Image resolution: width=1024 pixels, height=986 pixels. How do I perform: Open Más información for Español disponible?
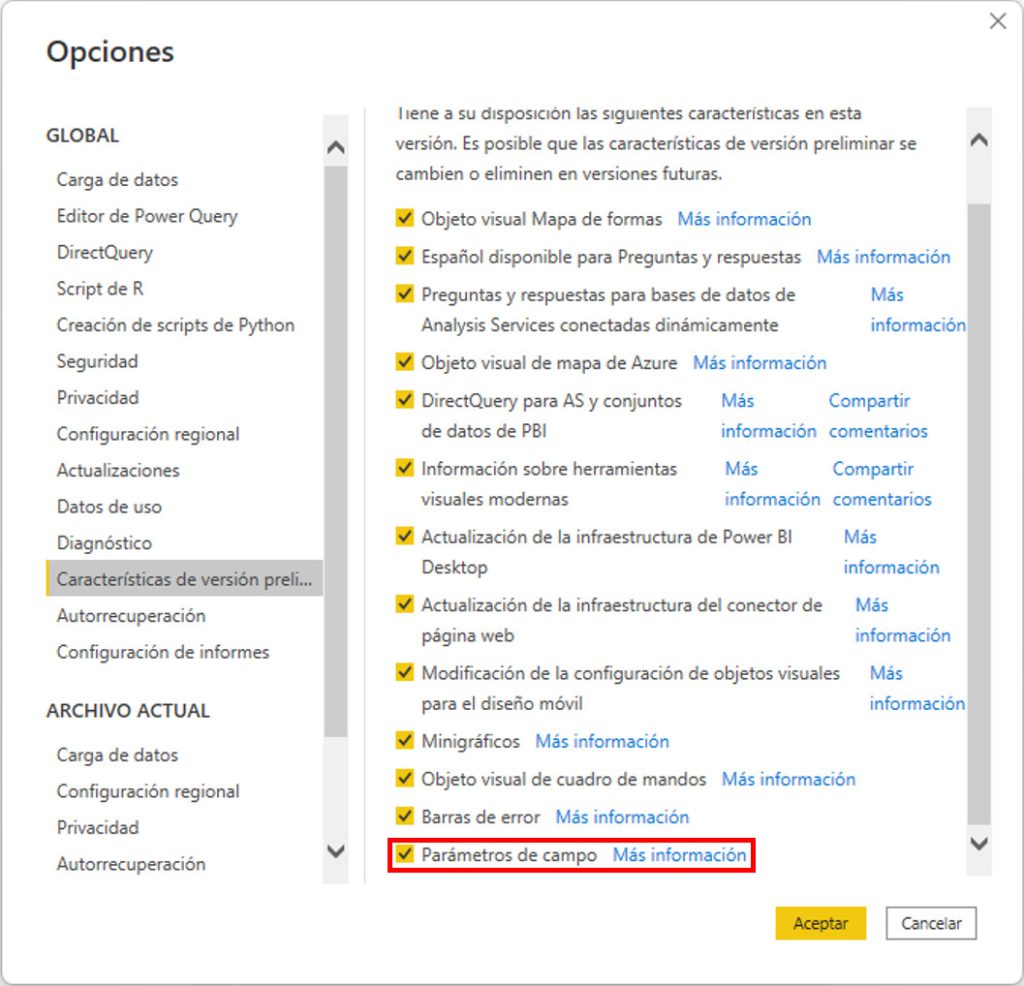click(x=884, y=257)
